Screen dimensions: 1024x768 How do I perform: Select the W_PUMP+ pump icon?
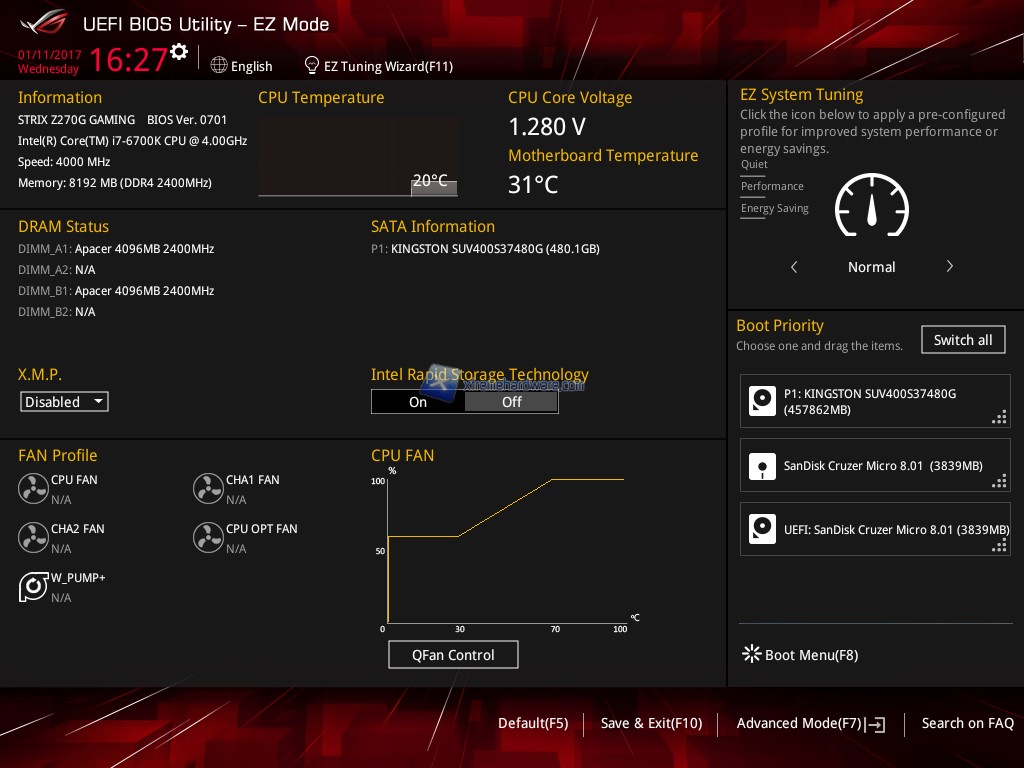click(33, 586)
